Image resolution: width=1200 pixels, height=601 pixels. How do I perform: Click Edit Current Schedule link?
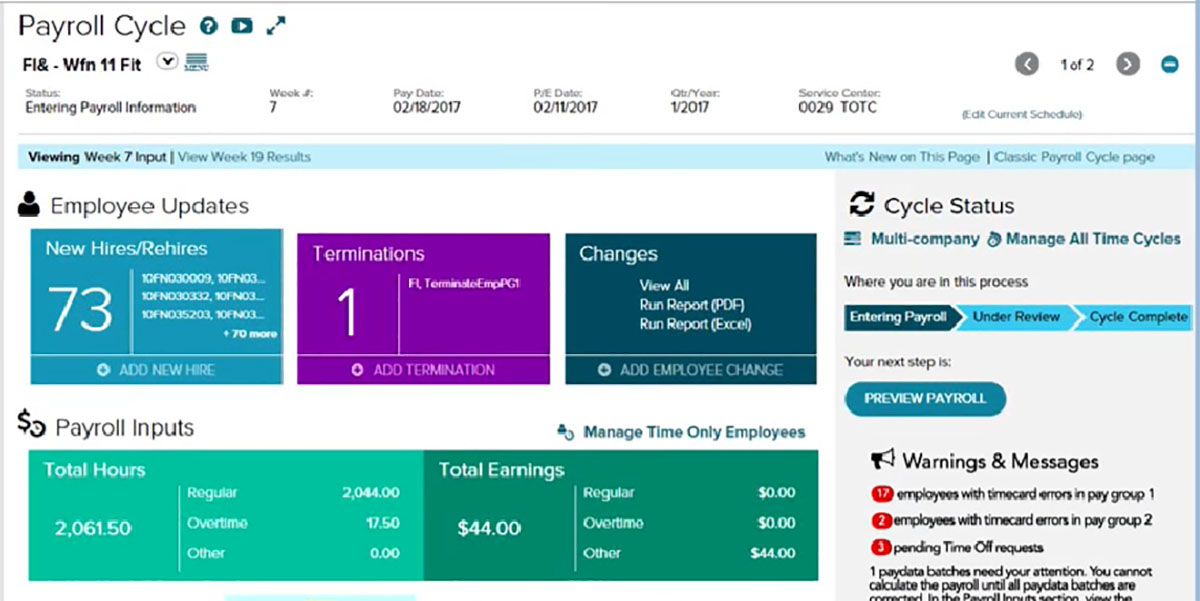[x=1021, y=115]
